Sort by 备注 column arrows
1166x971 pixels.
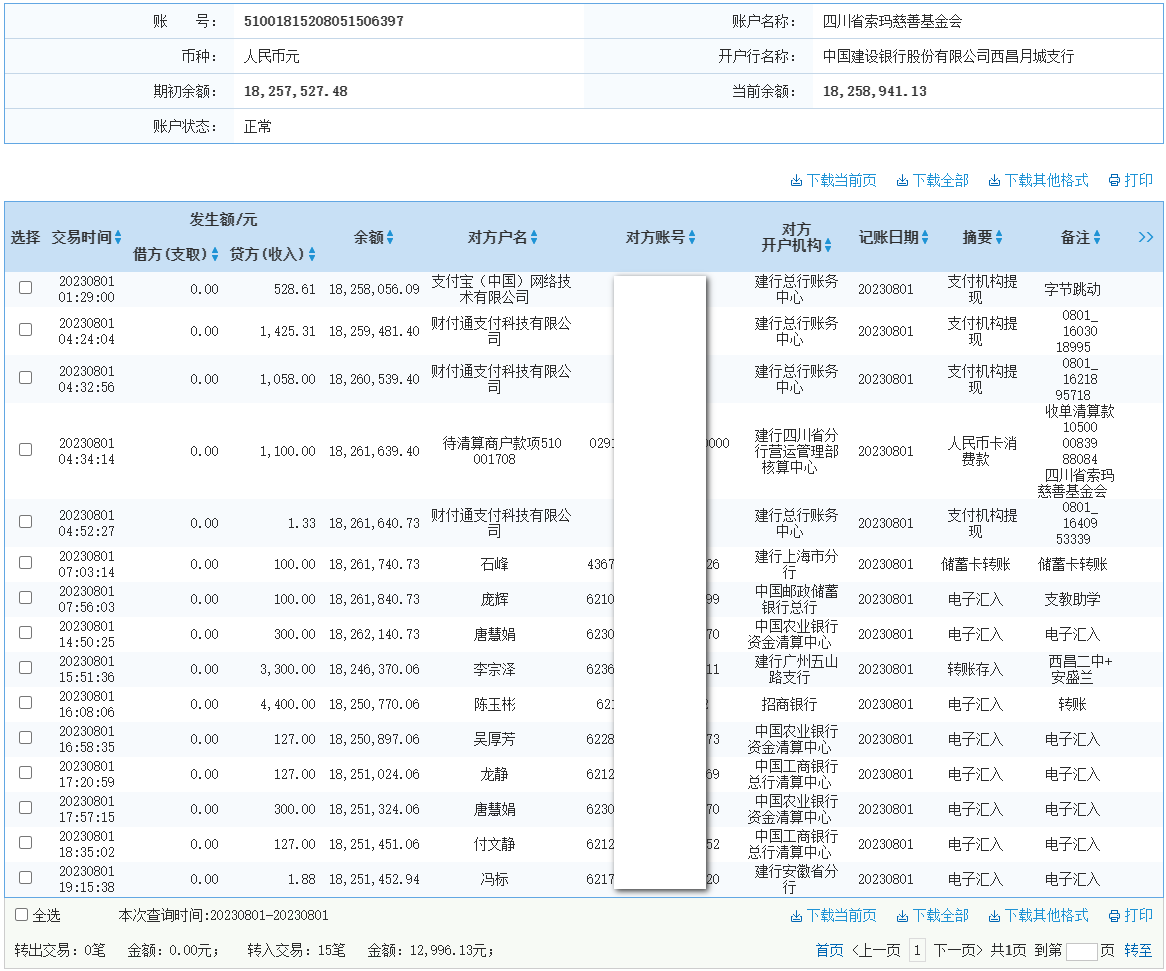pyautogui.click(x=1097, y=237)
